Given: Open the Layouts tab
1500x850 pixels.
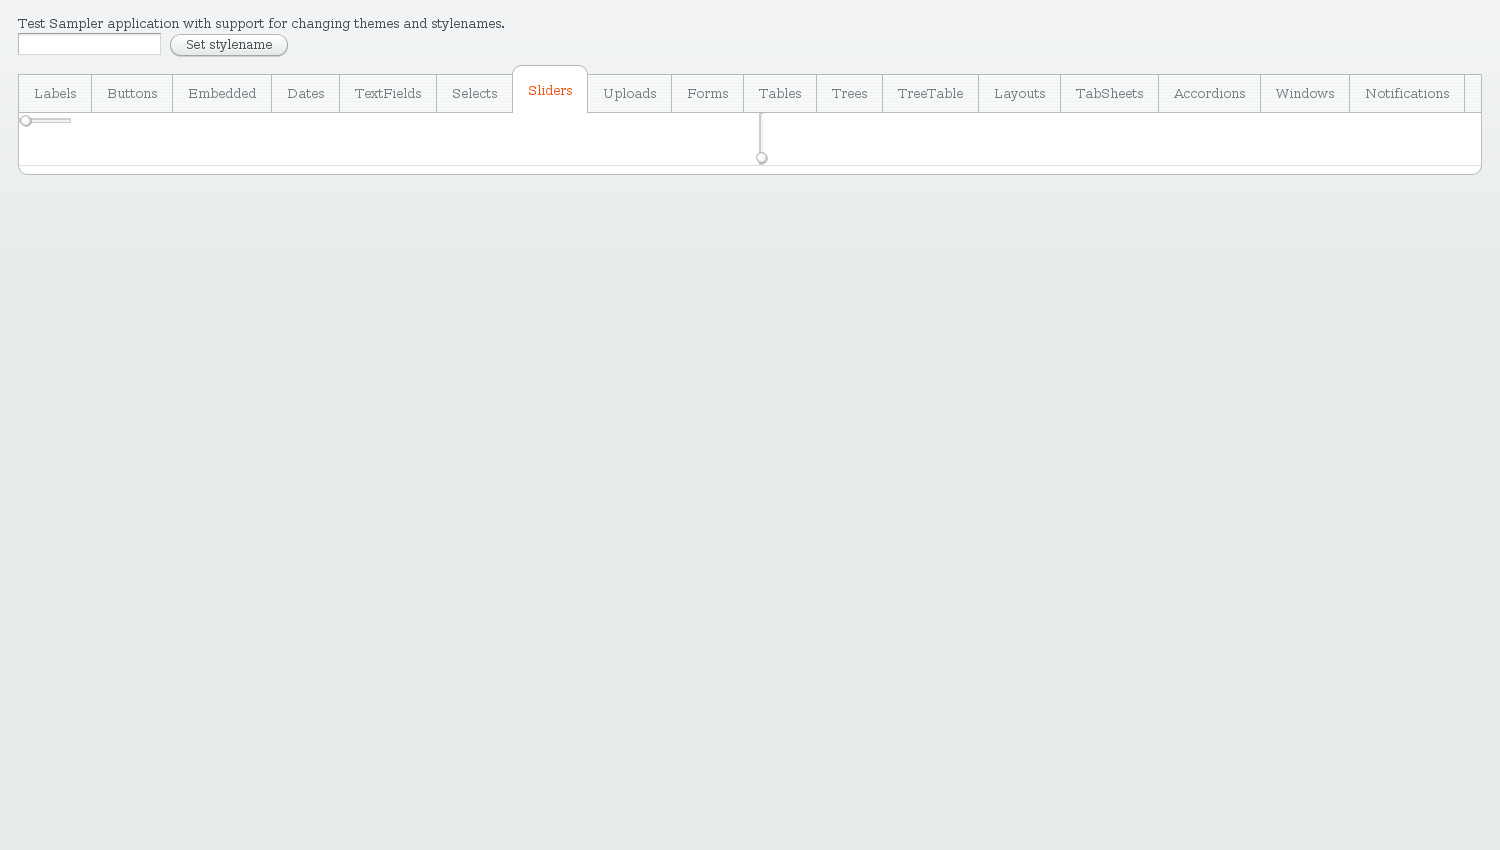Looking at the screenshot, I should tap(1020, 93).
